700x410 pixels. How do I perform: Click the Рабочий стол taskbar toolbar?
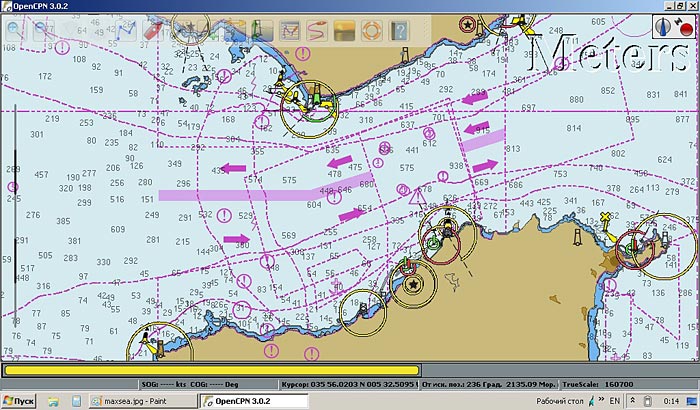point(559,401)
